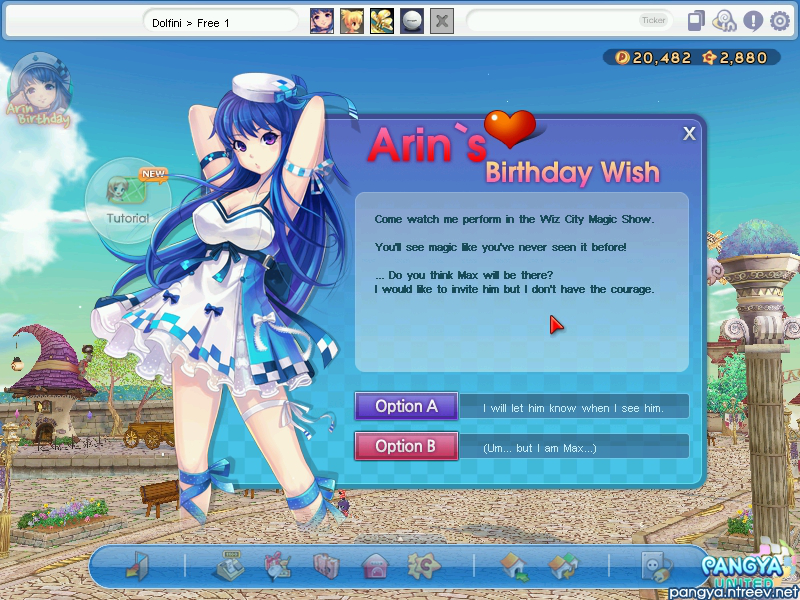Click the 'Dolfini > Free 1' channel label

191,23
